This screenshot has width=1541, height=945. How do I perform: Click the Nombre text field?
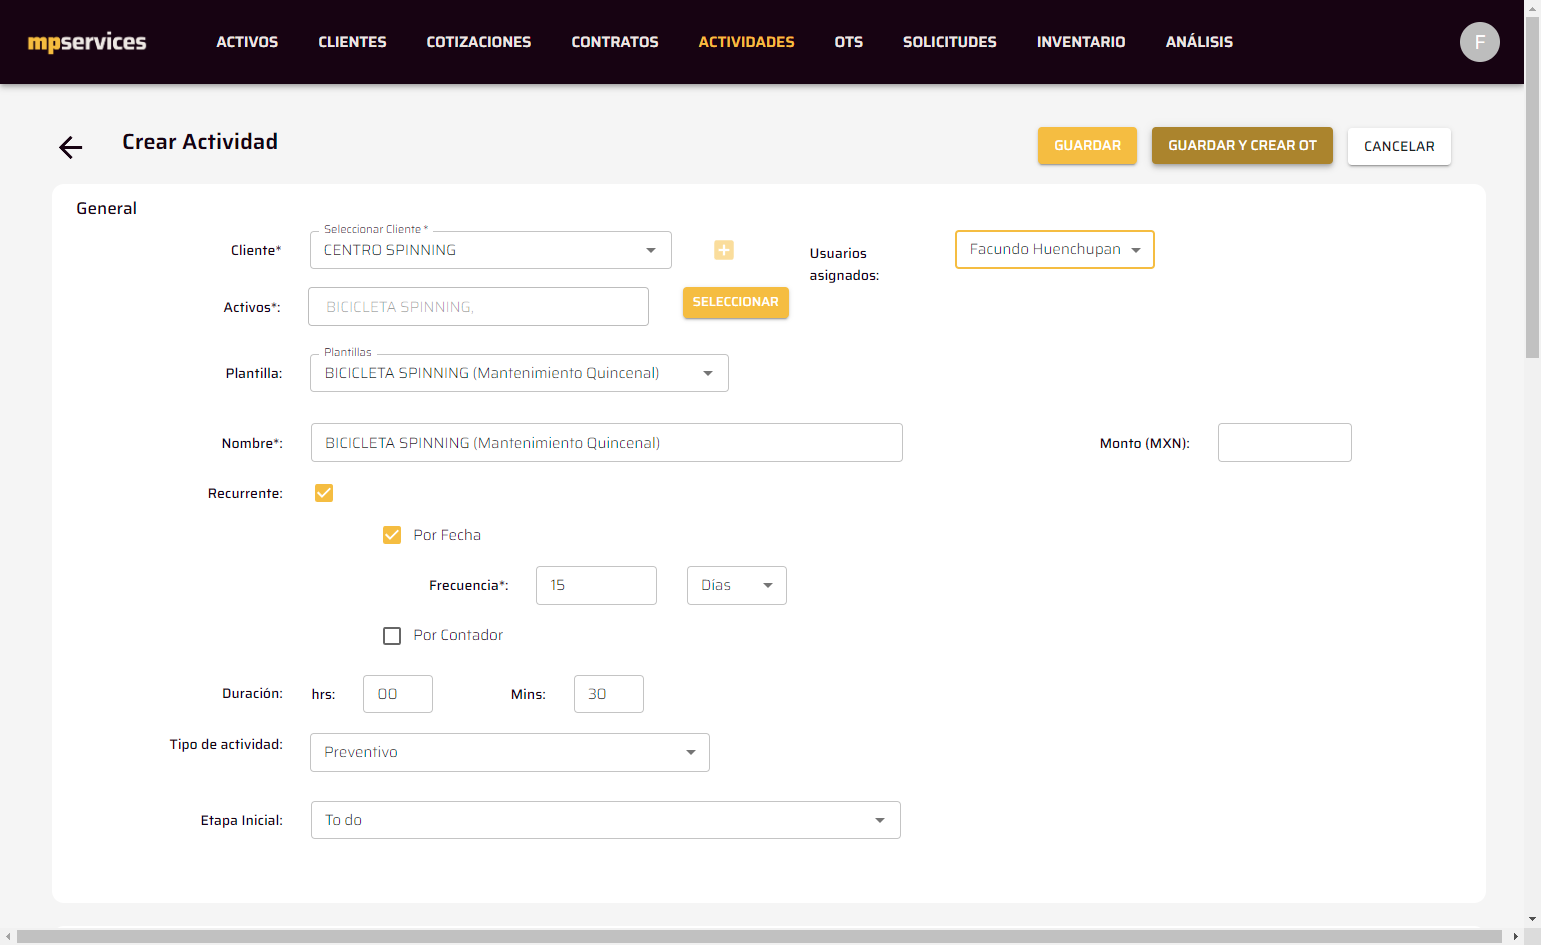[607, 443]
